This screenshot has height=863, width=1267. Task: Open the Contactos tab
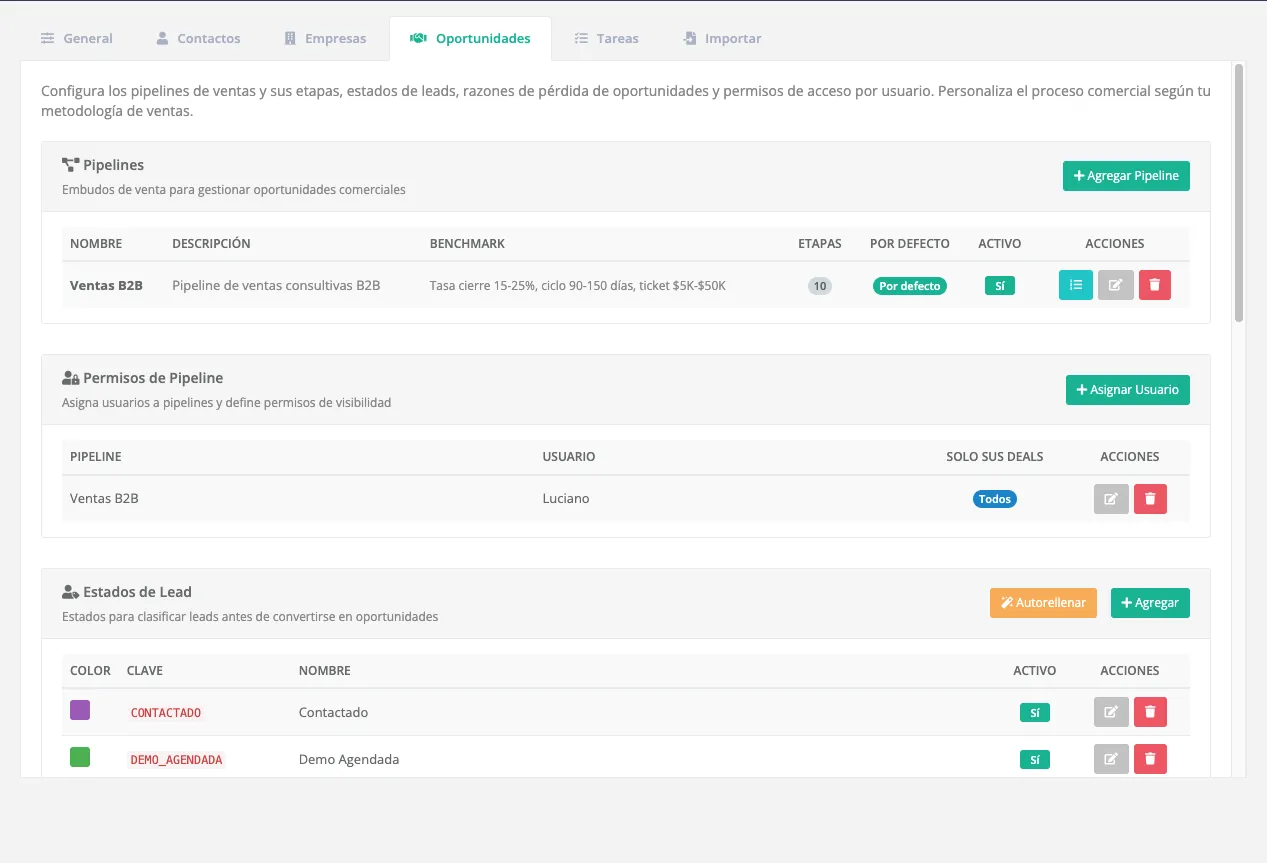198,39
